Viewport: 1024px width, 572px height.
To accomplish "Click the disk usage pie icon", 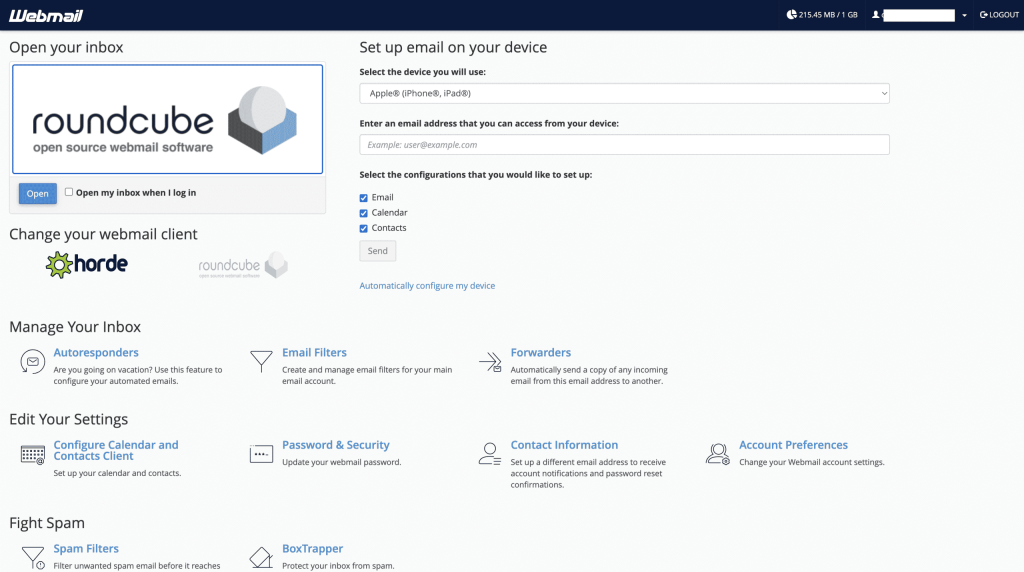I will tap(792, 14).
